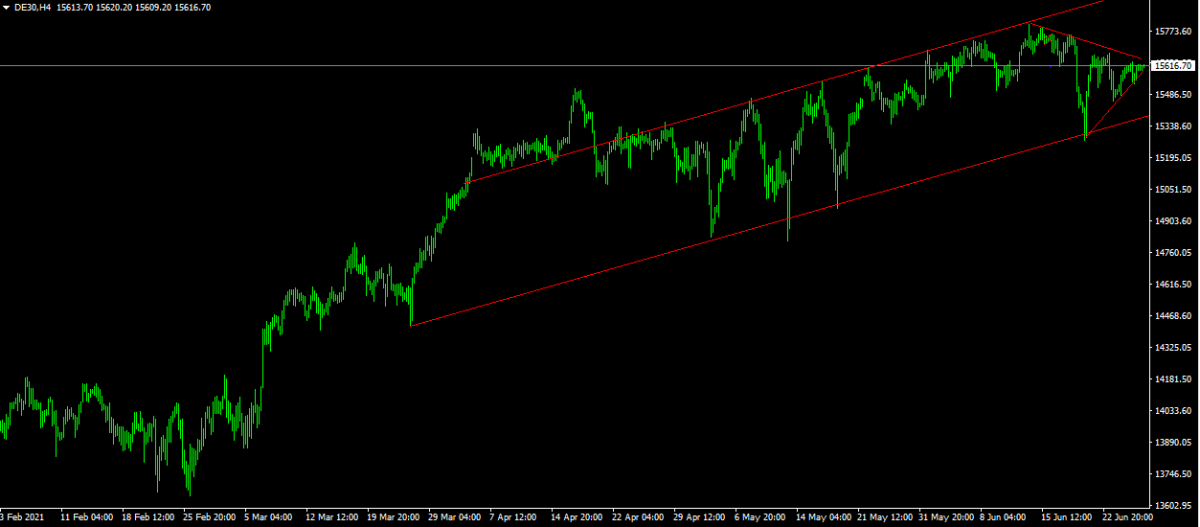1200x527 pixels.
Task: Click the 15773.60 price axis label
Action: (1173, 32)
